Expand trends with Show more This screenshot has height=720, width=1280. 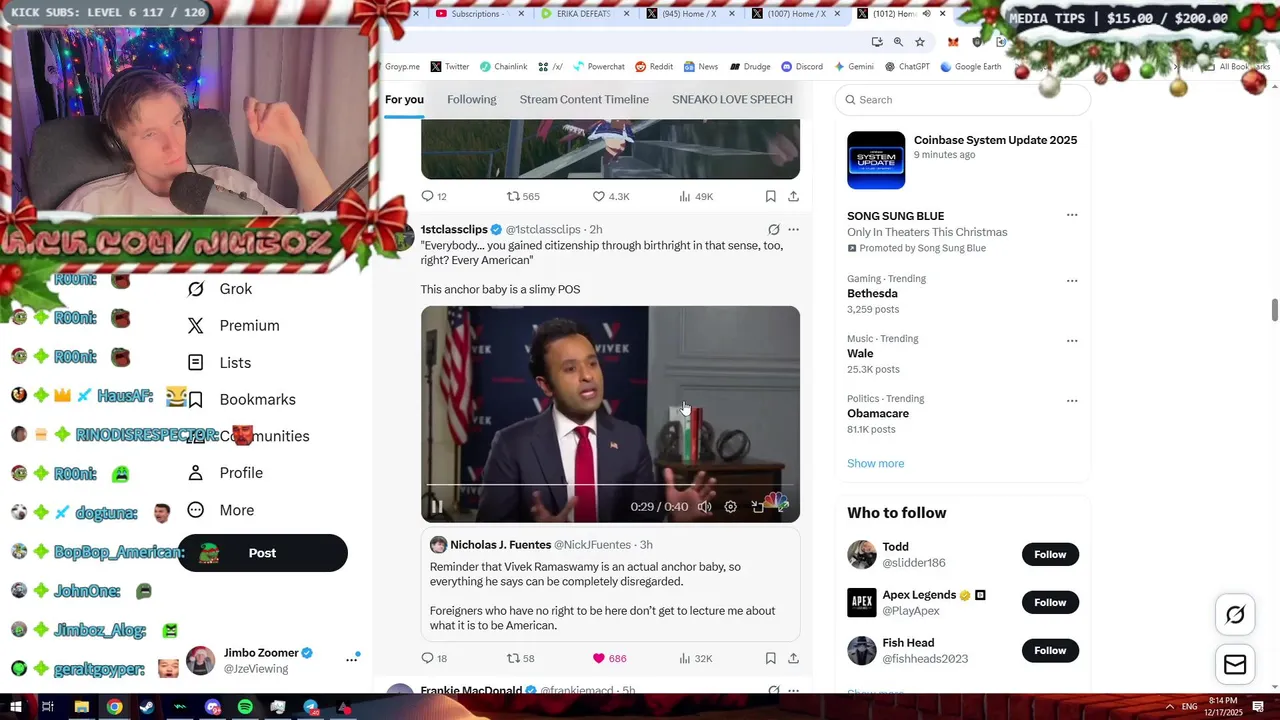[x=875, y=464]
